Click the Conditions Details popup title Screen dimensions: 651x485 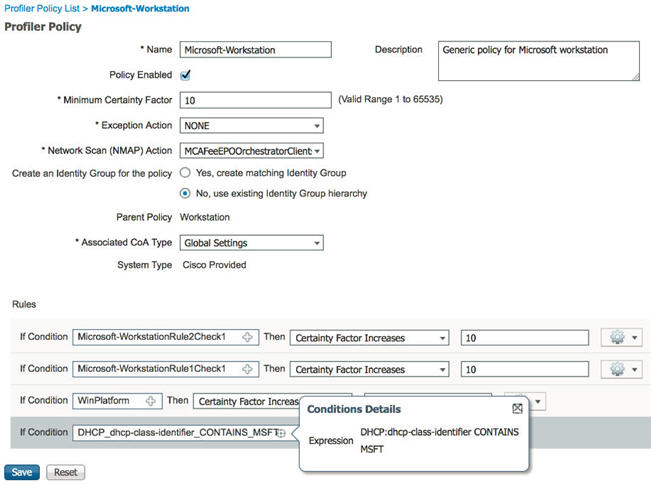pyautogui.click(x=354, y=409)
